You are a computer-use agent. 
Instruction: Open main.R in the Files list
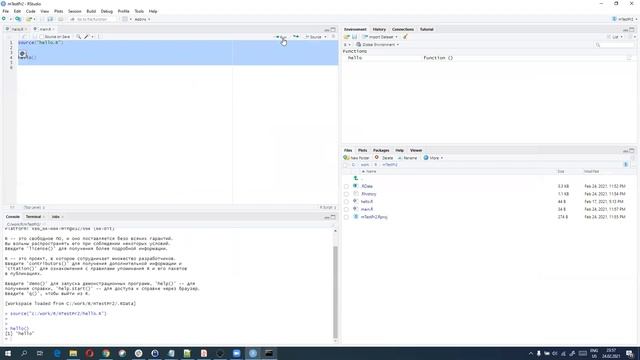point(367,209)
